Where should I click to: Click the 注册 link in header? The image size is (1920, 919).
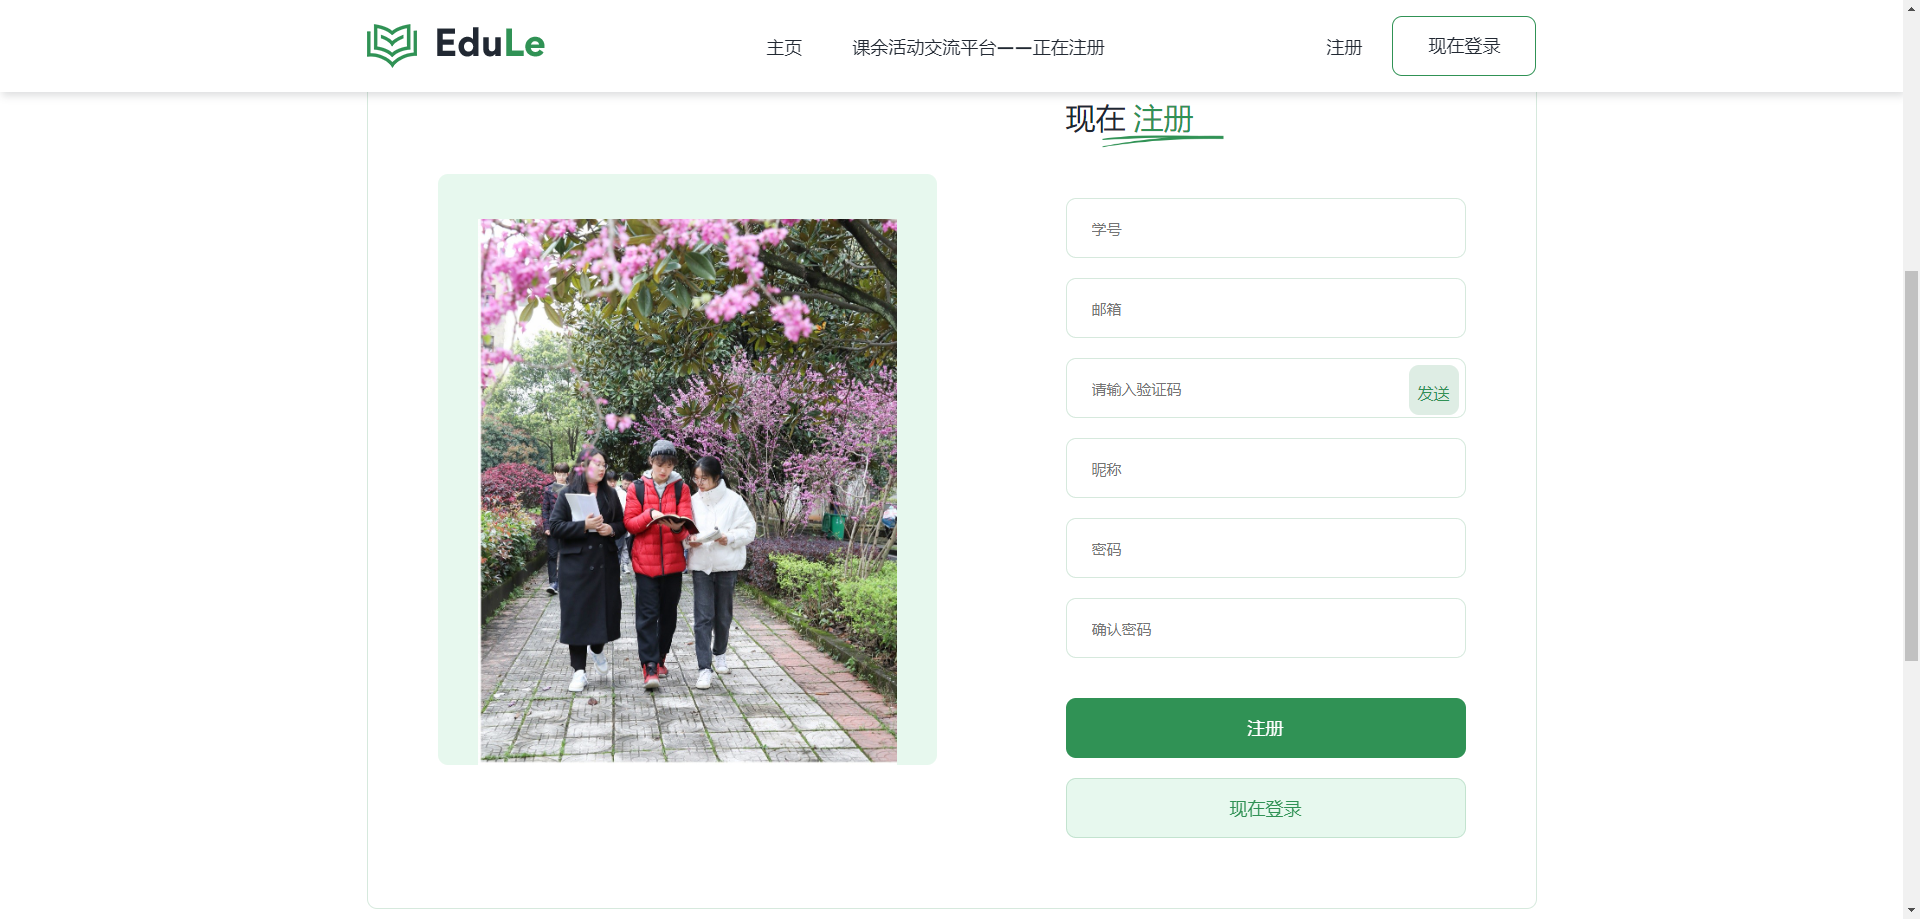(1344, 47)
